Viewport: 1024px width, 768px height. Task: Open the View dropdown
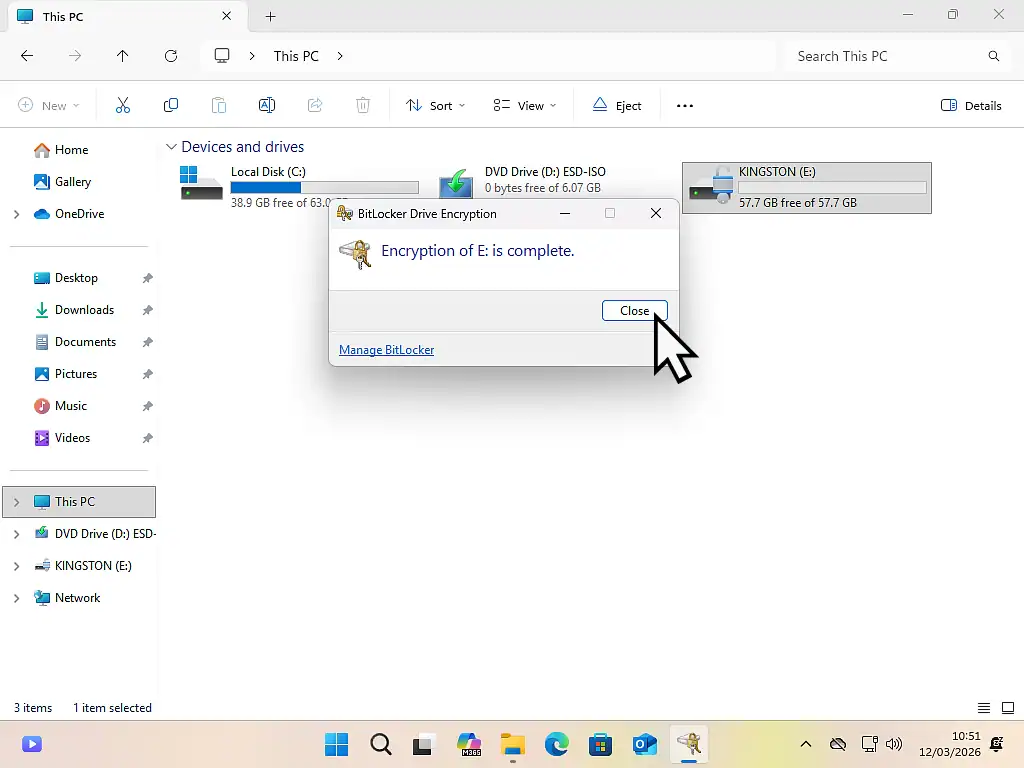524,104
